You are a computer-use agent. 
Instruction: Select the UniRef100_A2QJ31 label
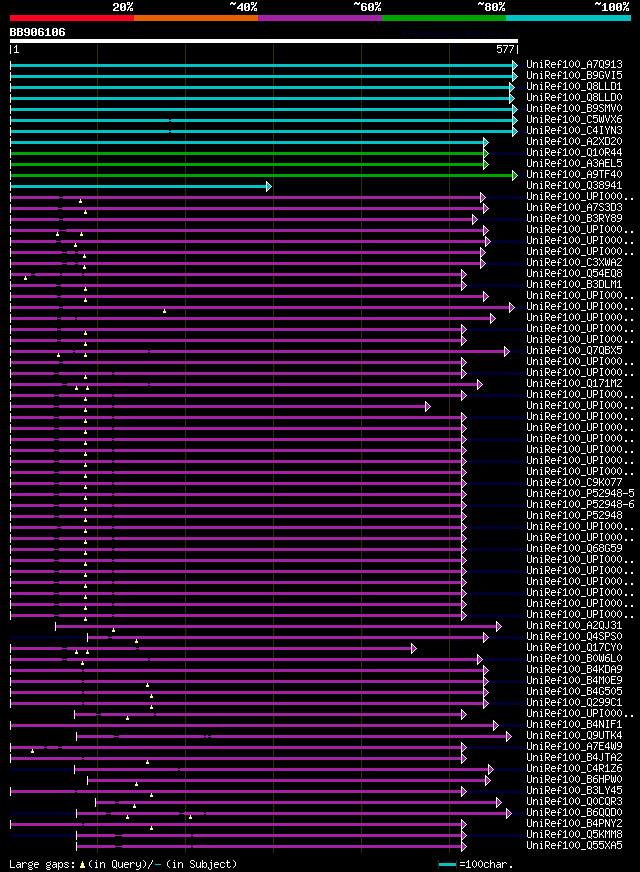click(x=574, y=626)
